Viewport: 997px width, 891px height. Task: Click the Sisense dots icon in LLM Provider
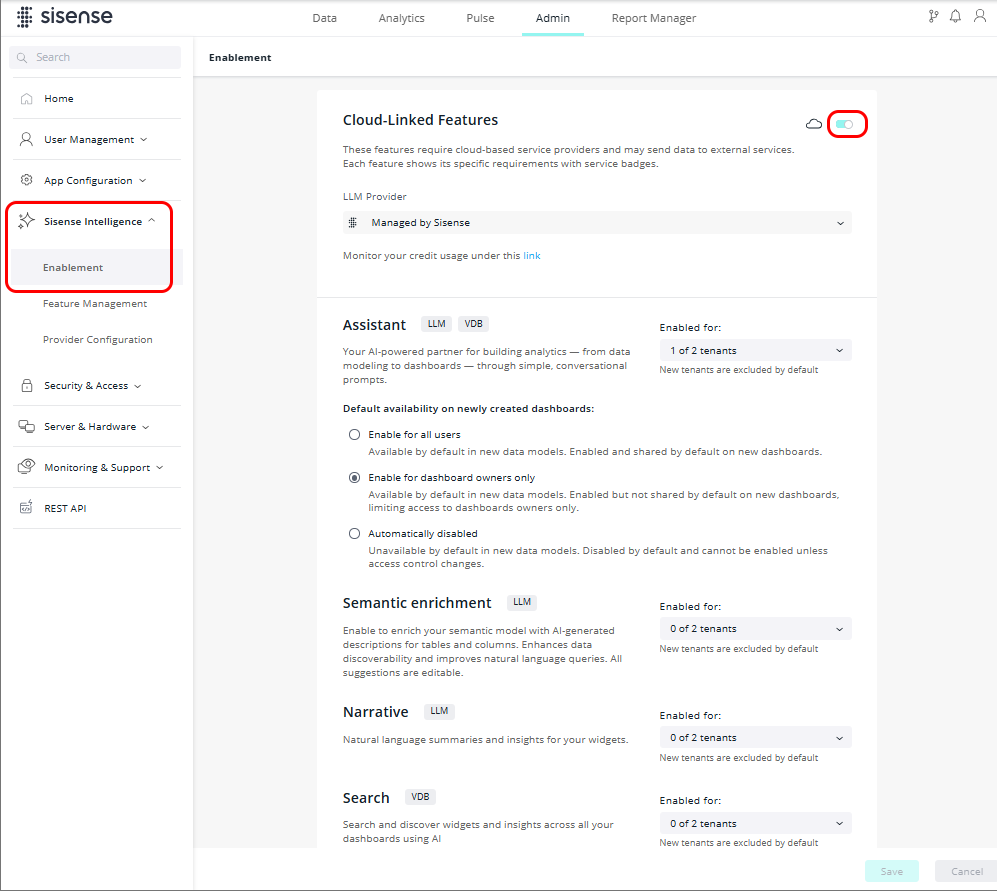tap(353, 223)
